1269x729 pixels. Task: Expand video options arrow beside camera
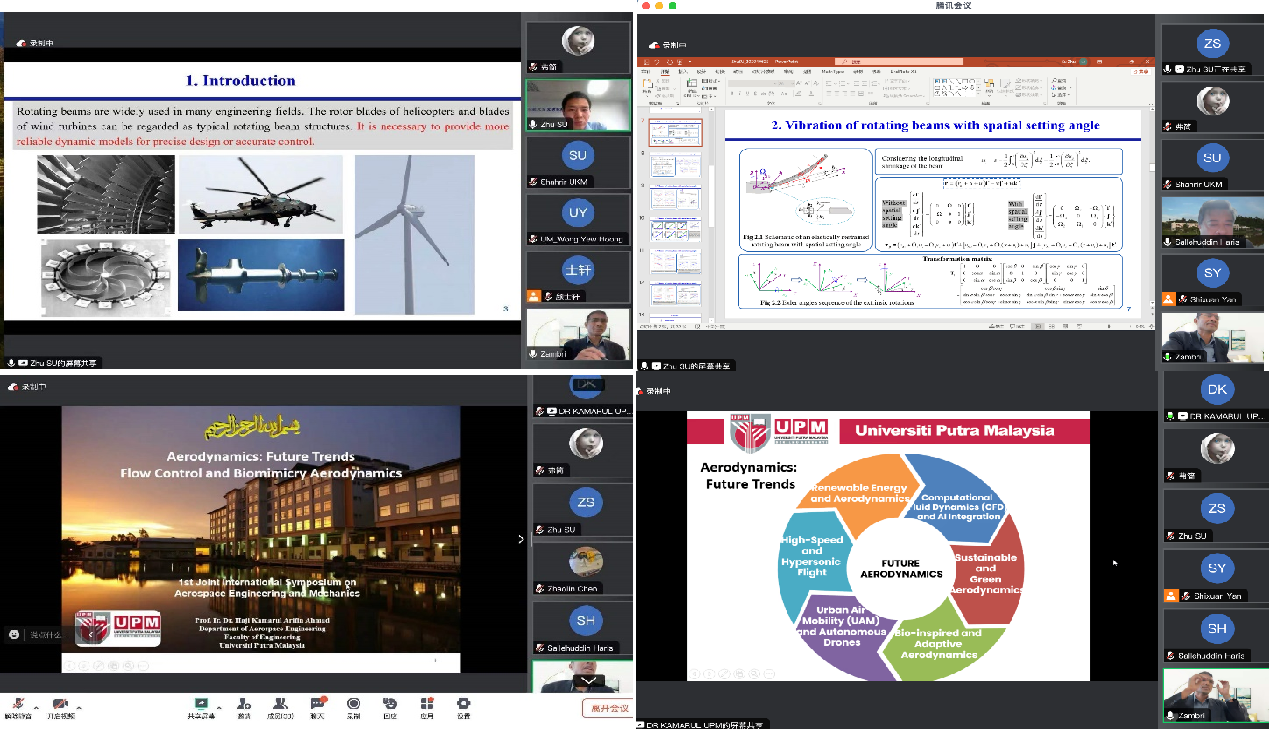(79, 706)
